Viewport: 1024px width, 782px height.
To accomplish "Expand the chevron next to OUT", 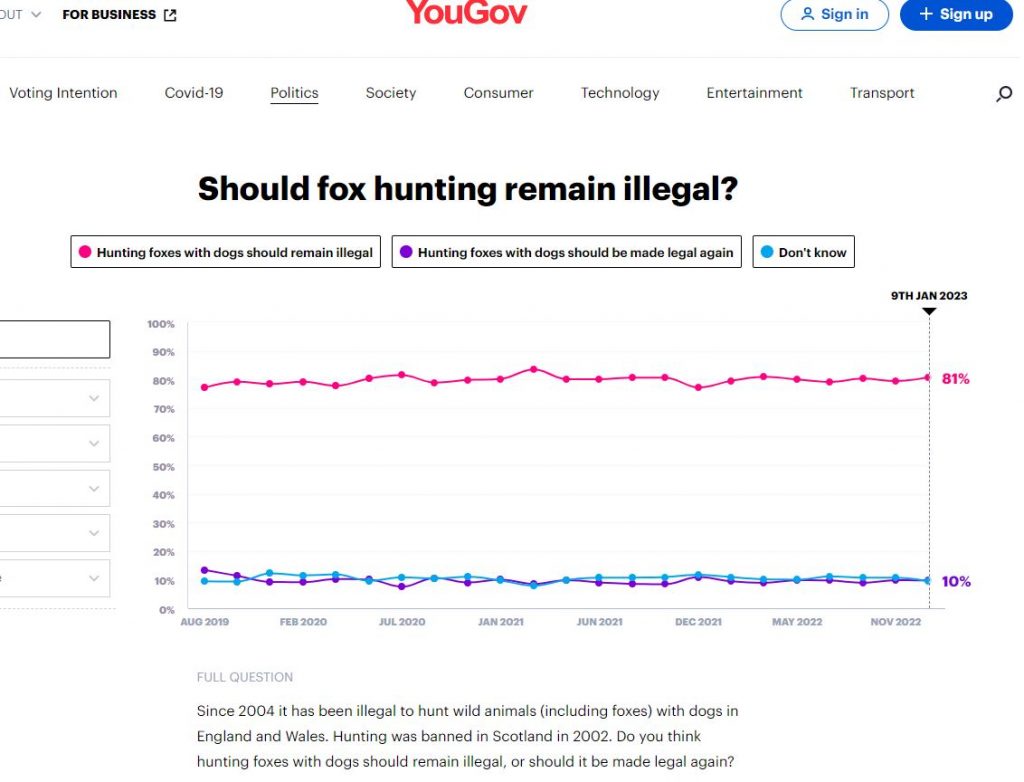I will 36,13.
